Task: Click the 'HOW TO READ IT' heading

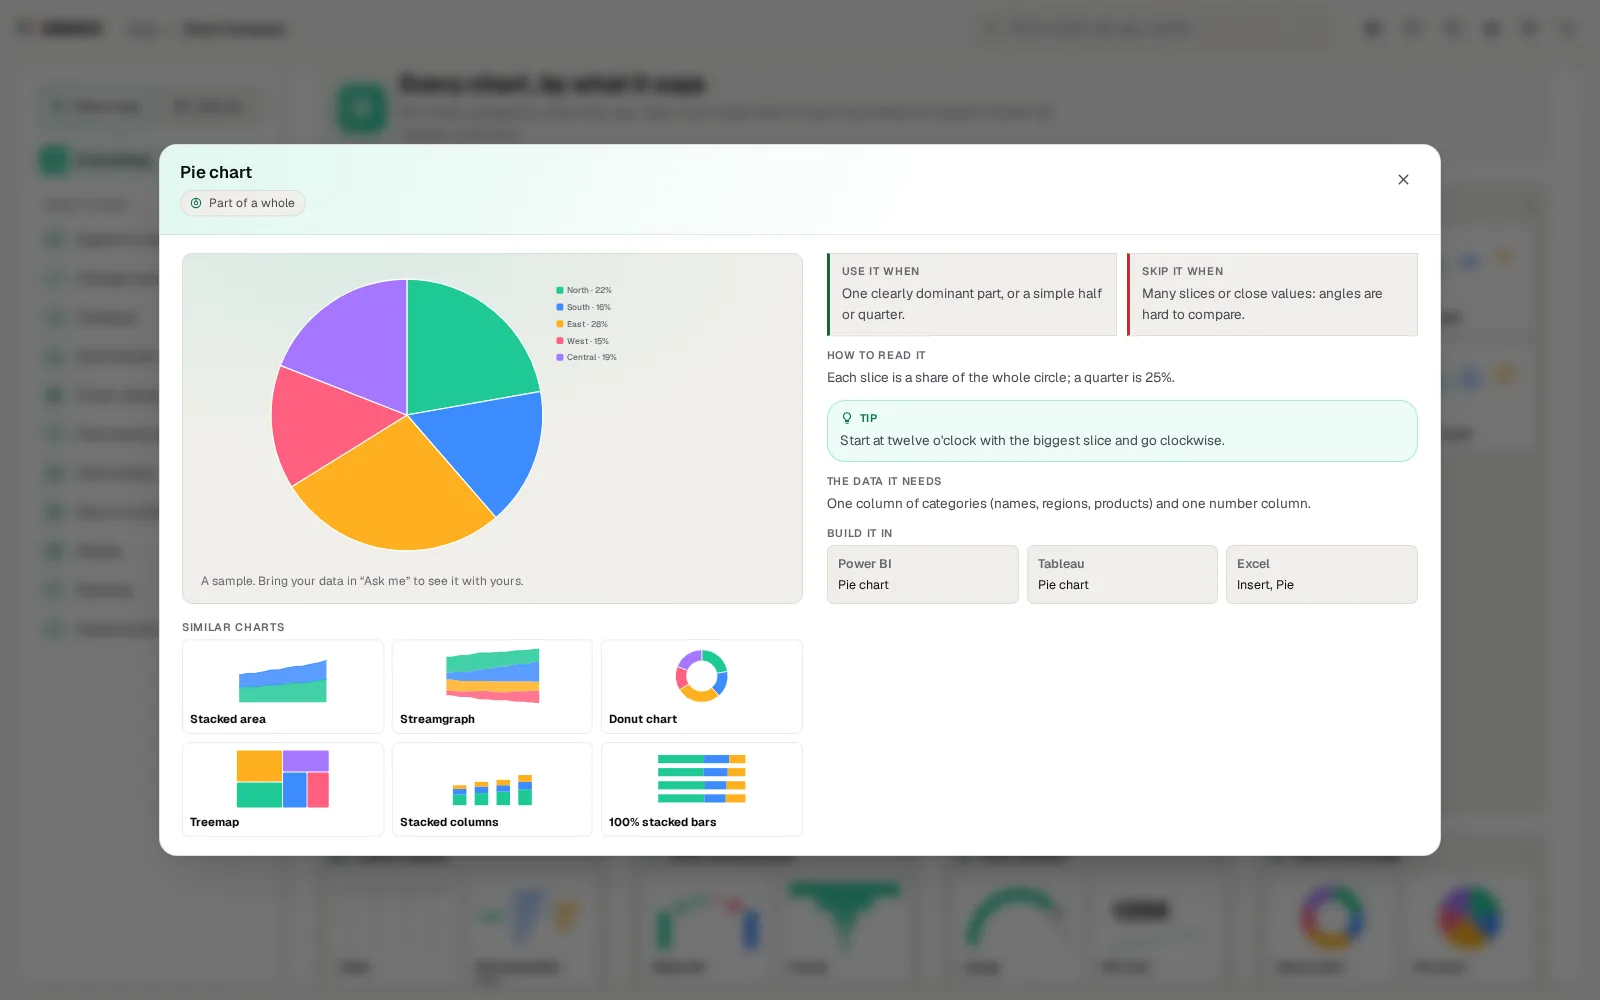Action: coord(876,355)
